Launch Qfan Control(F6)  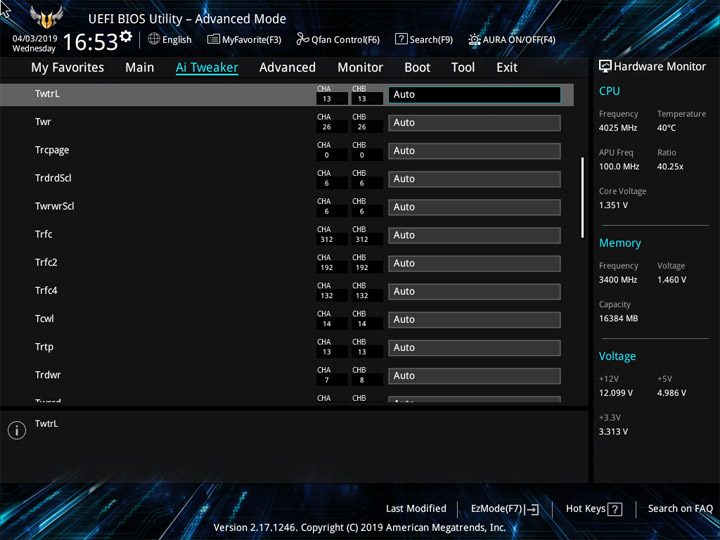click(338, 39)
